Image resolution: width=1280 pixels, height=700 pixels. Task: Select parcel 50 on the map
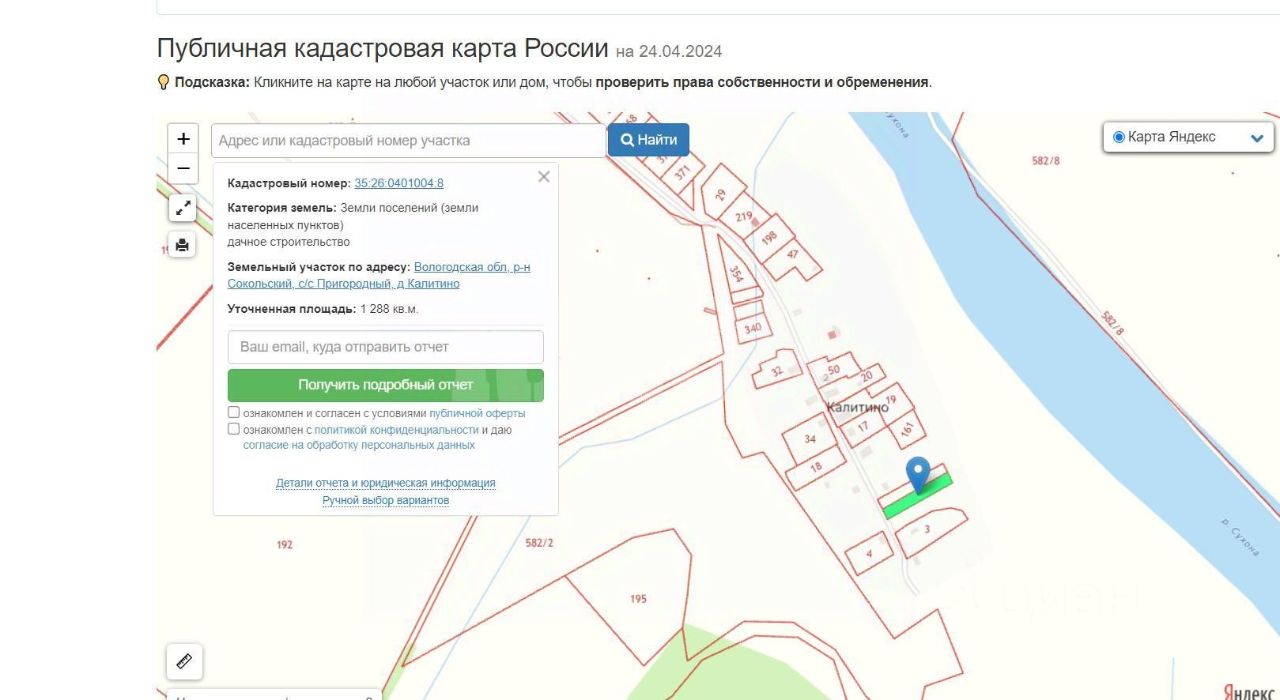pyautogui.click(x=833, y=370)
